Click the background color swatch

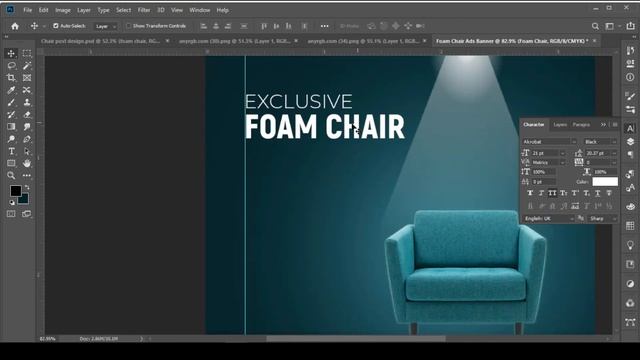click(24, 200)
